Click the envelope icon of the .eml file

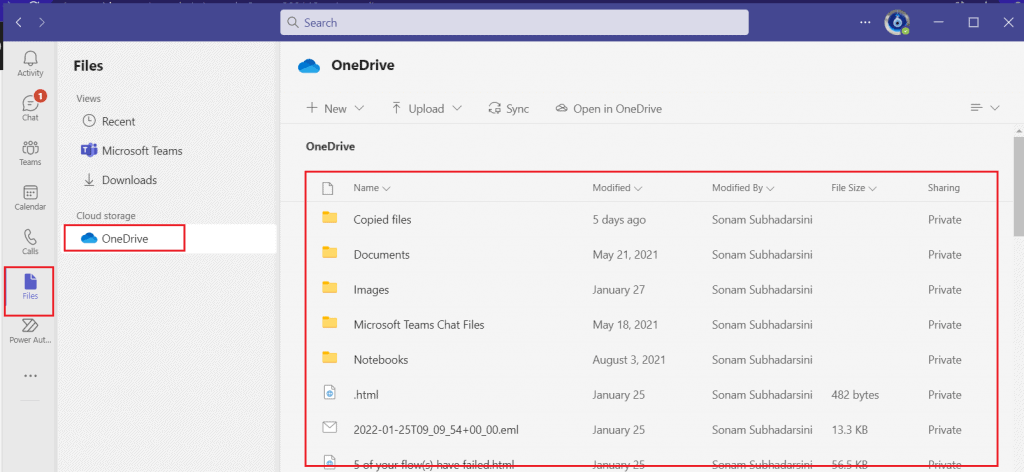point(330,428)
